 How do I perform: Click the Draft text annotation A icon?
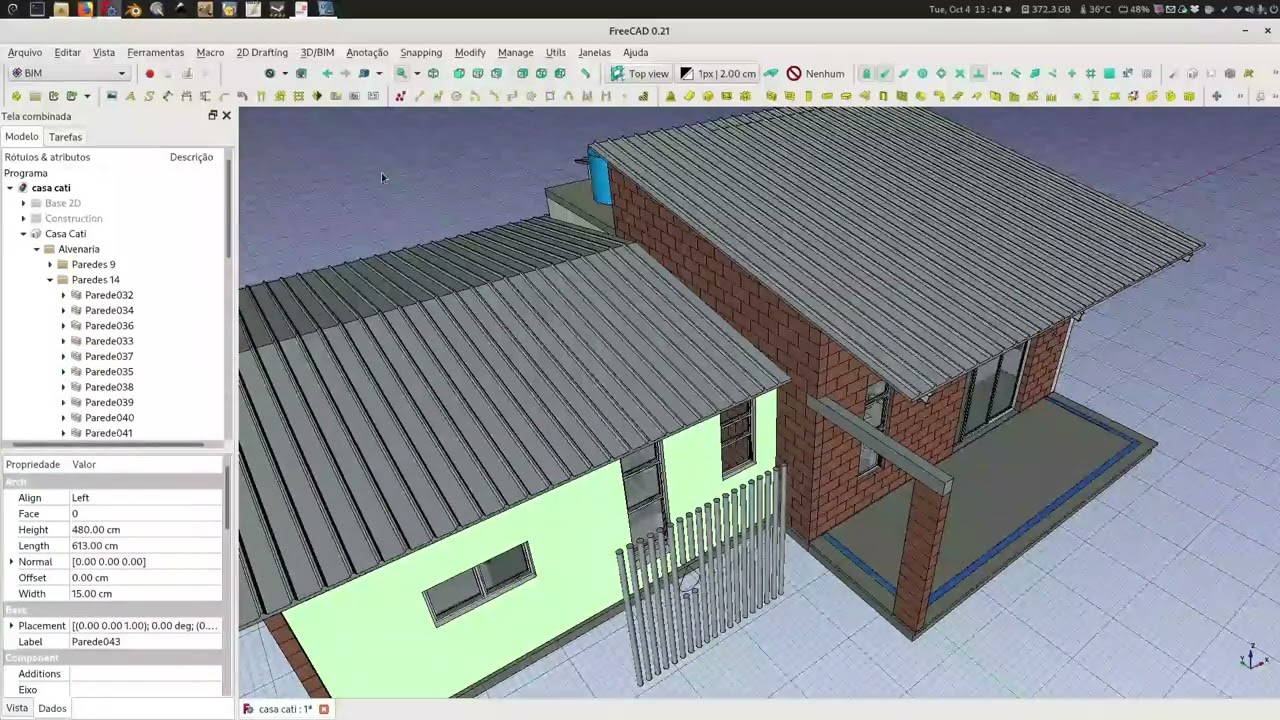coord(130,96)
